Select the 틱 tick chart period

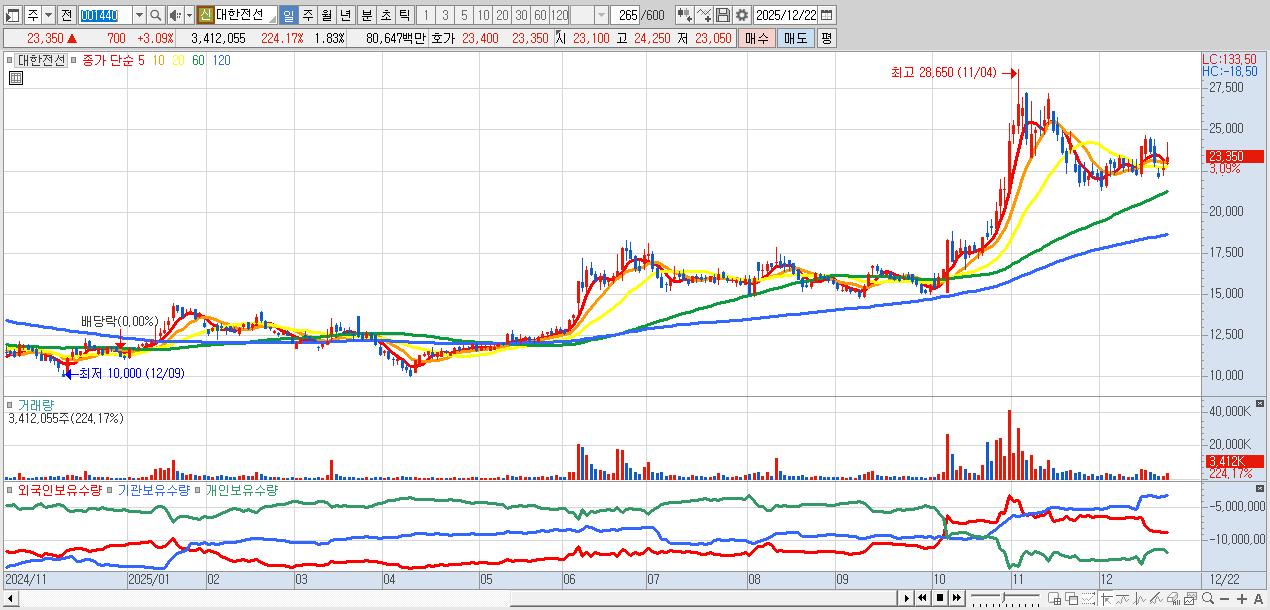(x=404, y=15)
